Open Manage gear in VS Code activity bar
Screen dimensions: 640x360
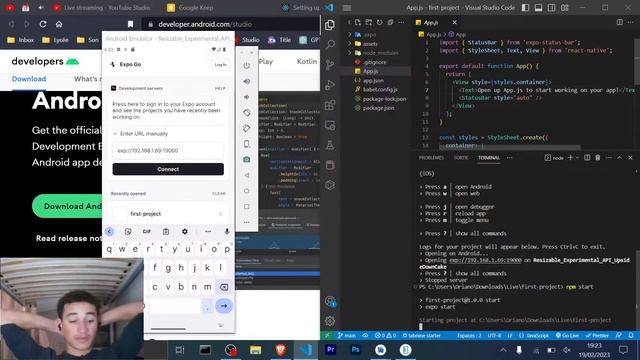click(x=330, y=321)
